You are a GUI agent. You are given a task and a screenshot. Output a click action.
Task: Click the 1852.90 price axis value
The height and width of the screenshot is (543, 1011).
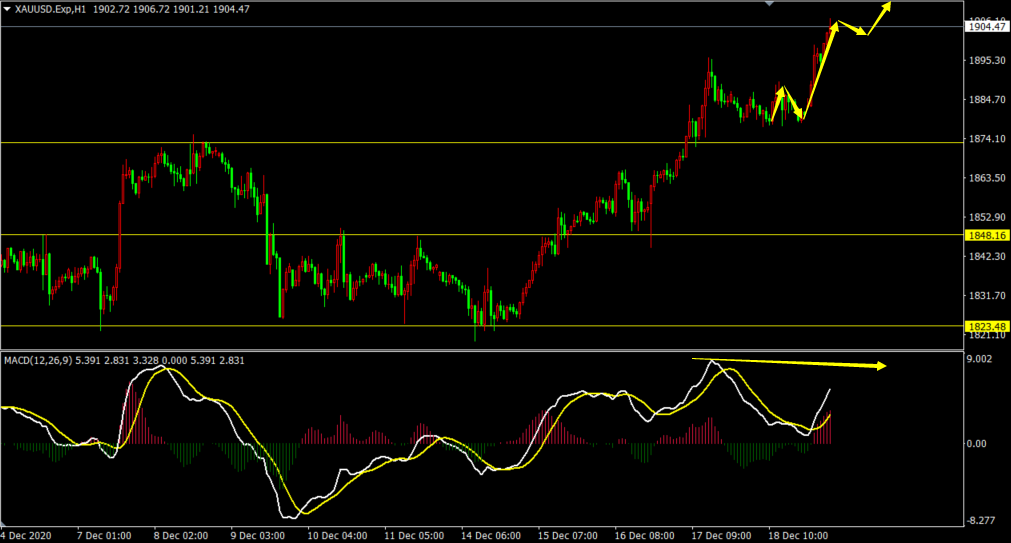(987, 217)
